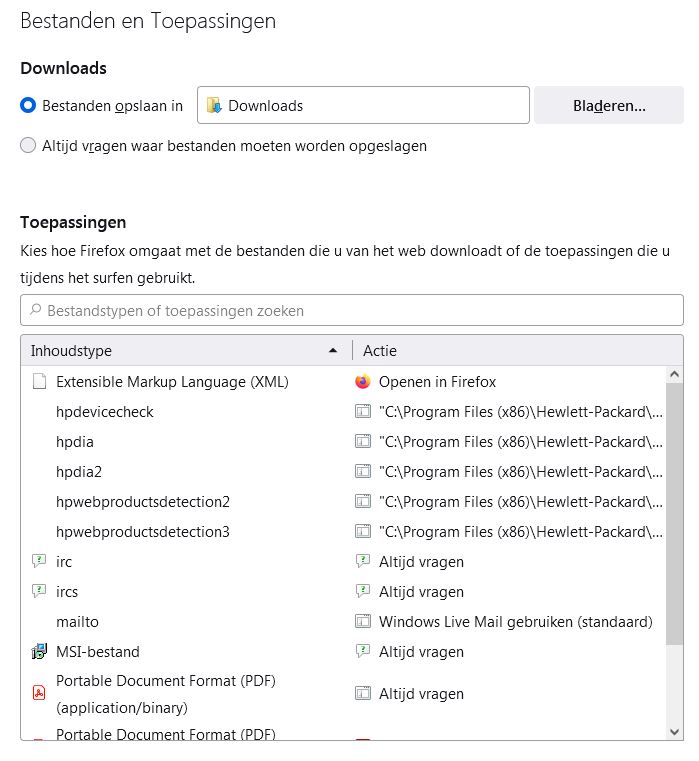Open action dropdown for the hpdia2 row
Image resolution: width=699 pixels, height=761 pixels.
pos(510,472)
